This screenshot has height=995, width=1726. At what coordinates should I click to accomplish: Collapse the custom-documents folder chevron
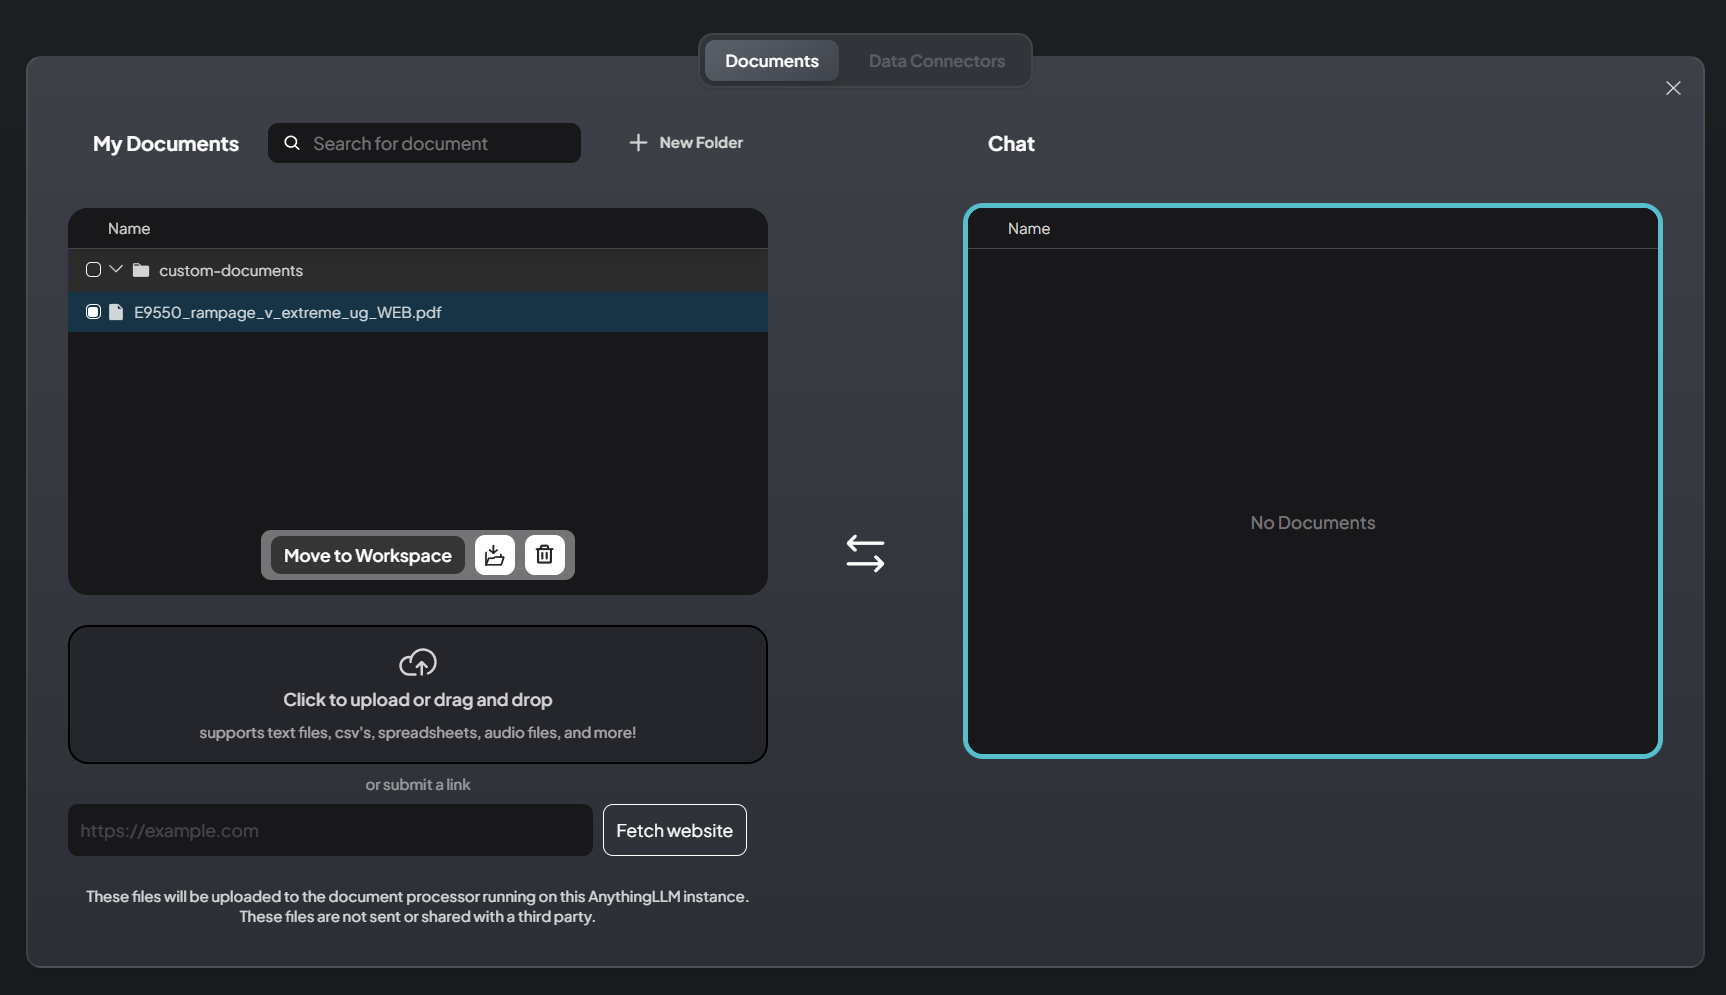[116, 269]
